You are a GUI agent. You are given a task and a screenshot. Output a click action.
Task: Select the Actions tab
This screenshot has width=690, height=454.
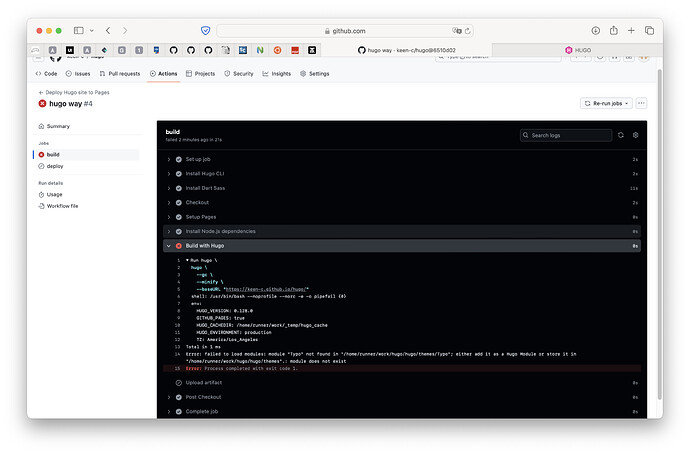point(163,74)
